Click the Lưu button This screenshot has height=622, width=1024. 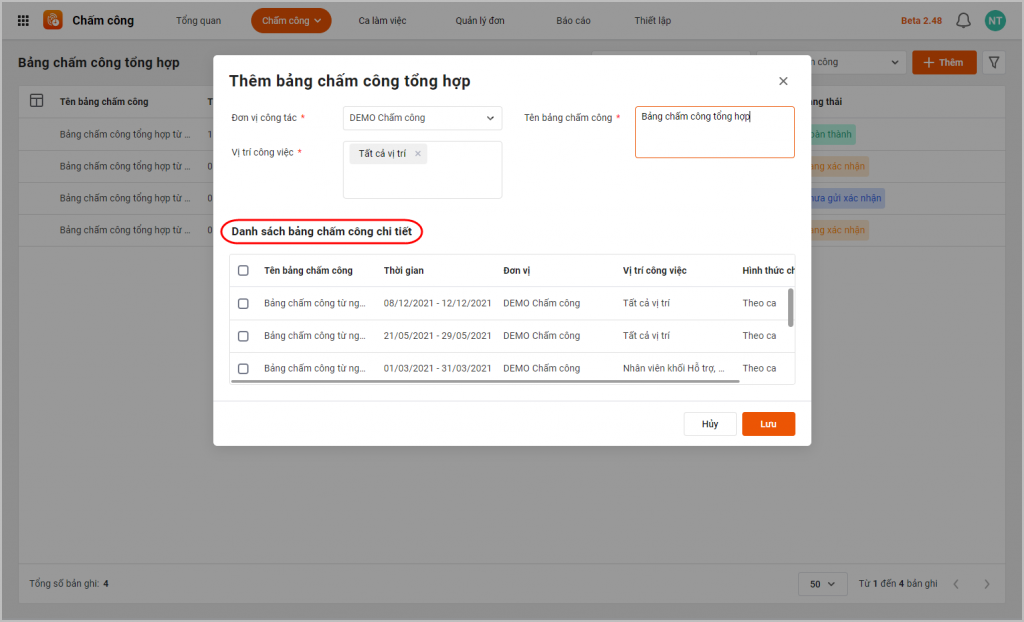(768, 424)
